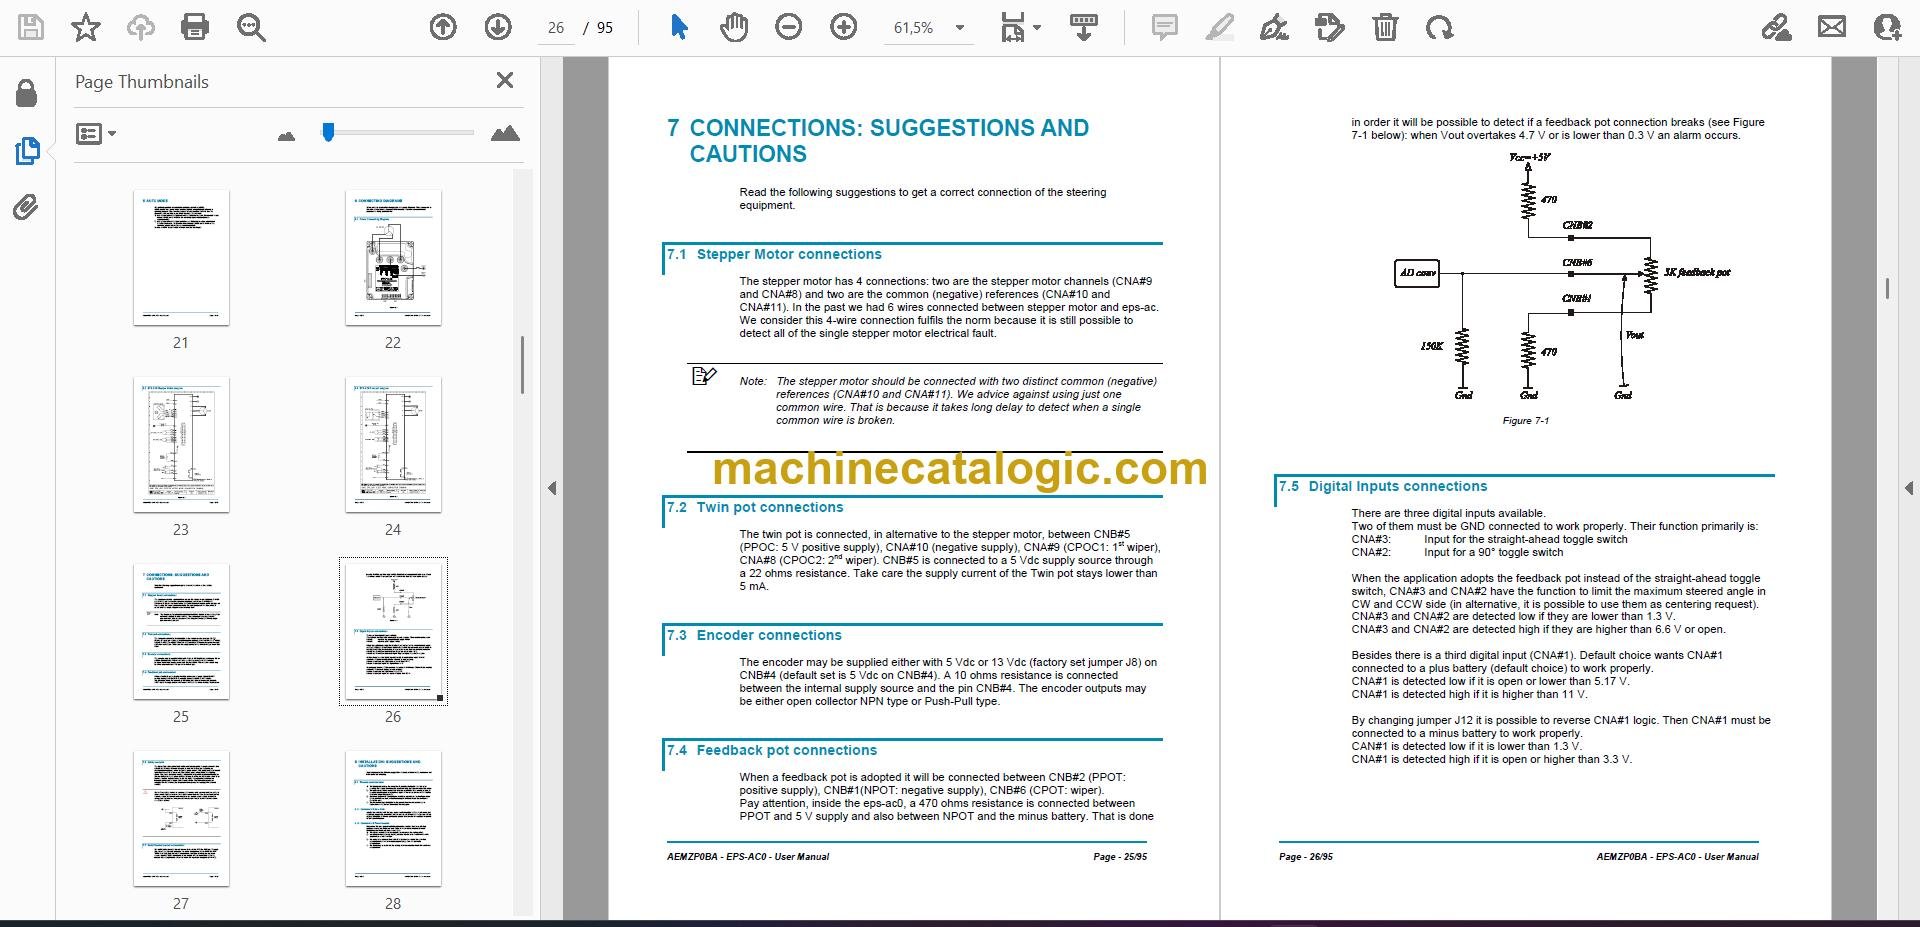Click the 'Figure 7-1' caption
The image size is (1920, 927).
(1526, 421)
